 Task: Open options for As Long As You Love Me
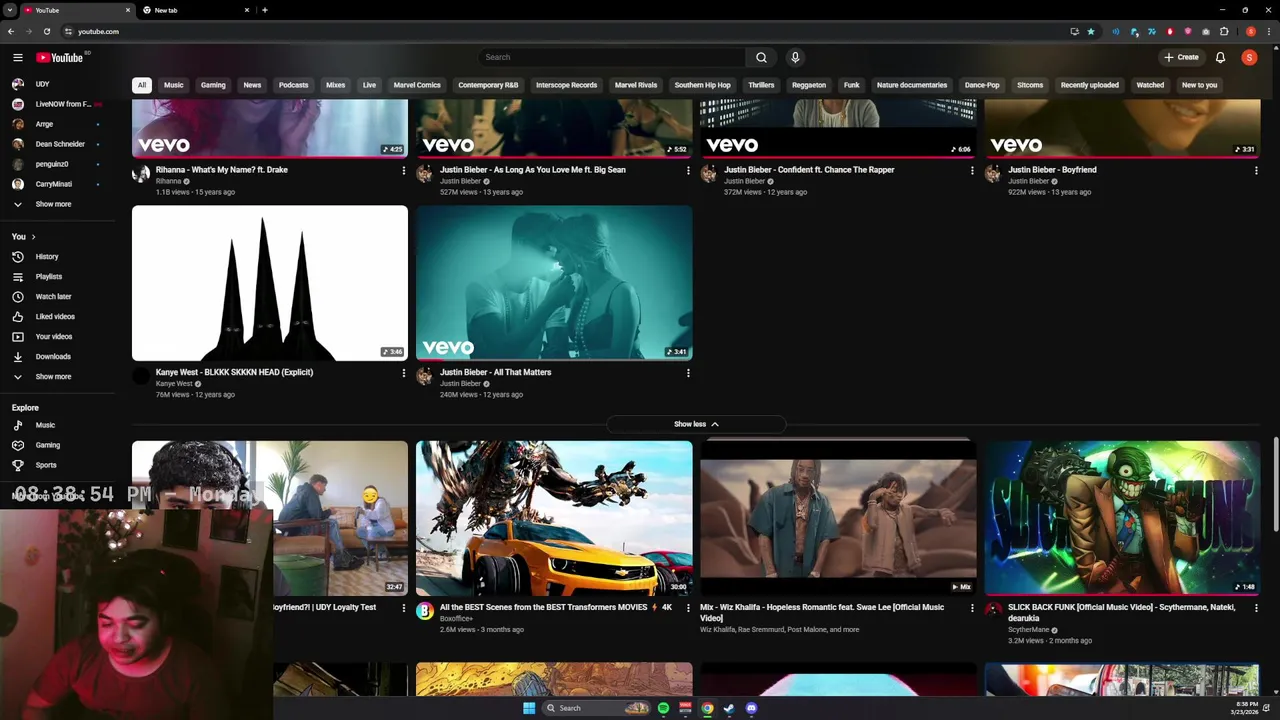tap(688, 171)
